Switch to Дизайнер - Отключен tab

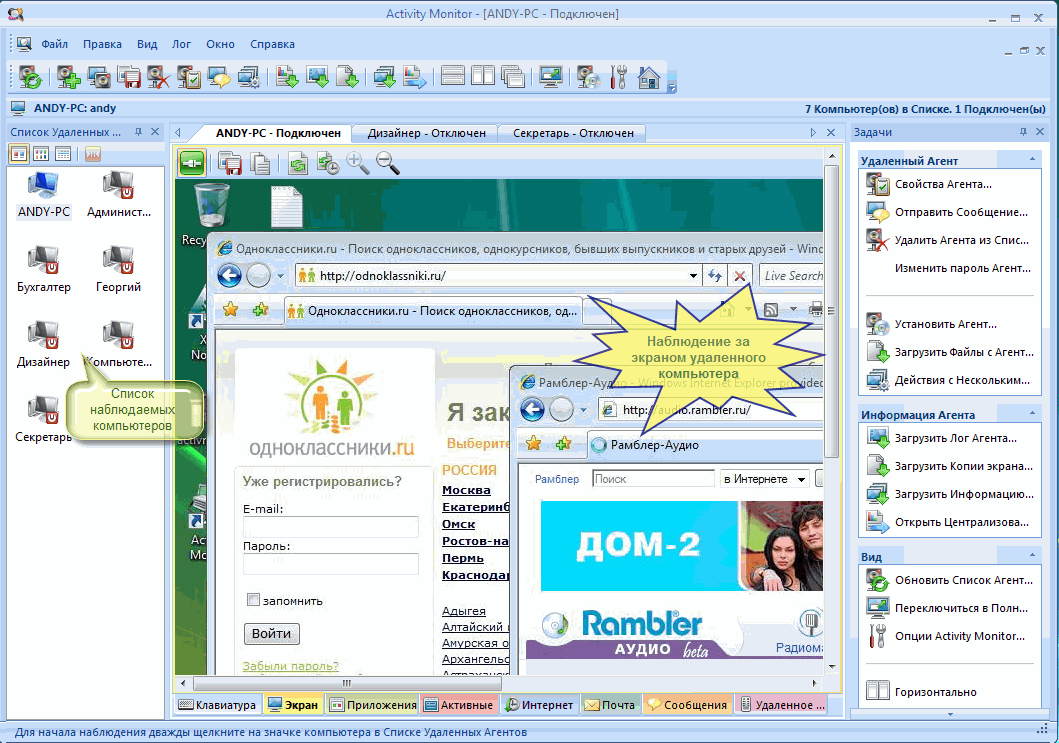[426, 133]
